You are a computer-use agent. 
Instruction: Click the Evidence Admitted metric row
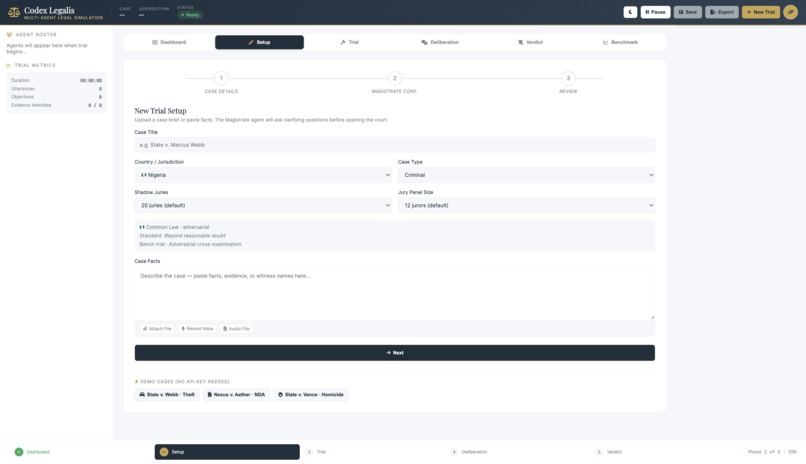[57, 105]
